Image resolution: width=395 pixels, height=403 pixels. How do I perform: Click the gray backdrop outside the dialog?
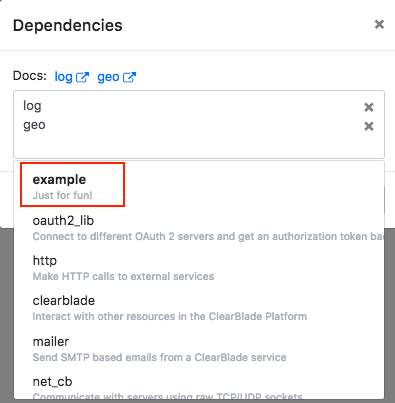pyautogui.click(x=7, y=317)
